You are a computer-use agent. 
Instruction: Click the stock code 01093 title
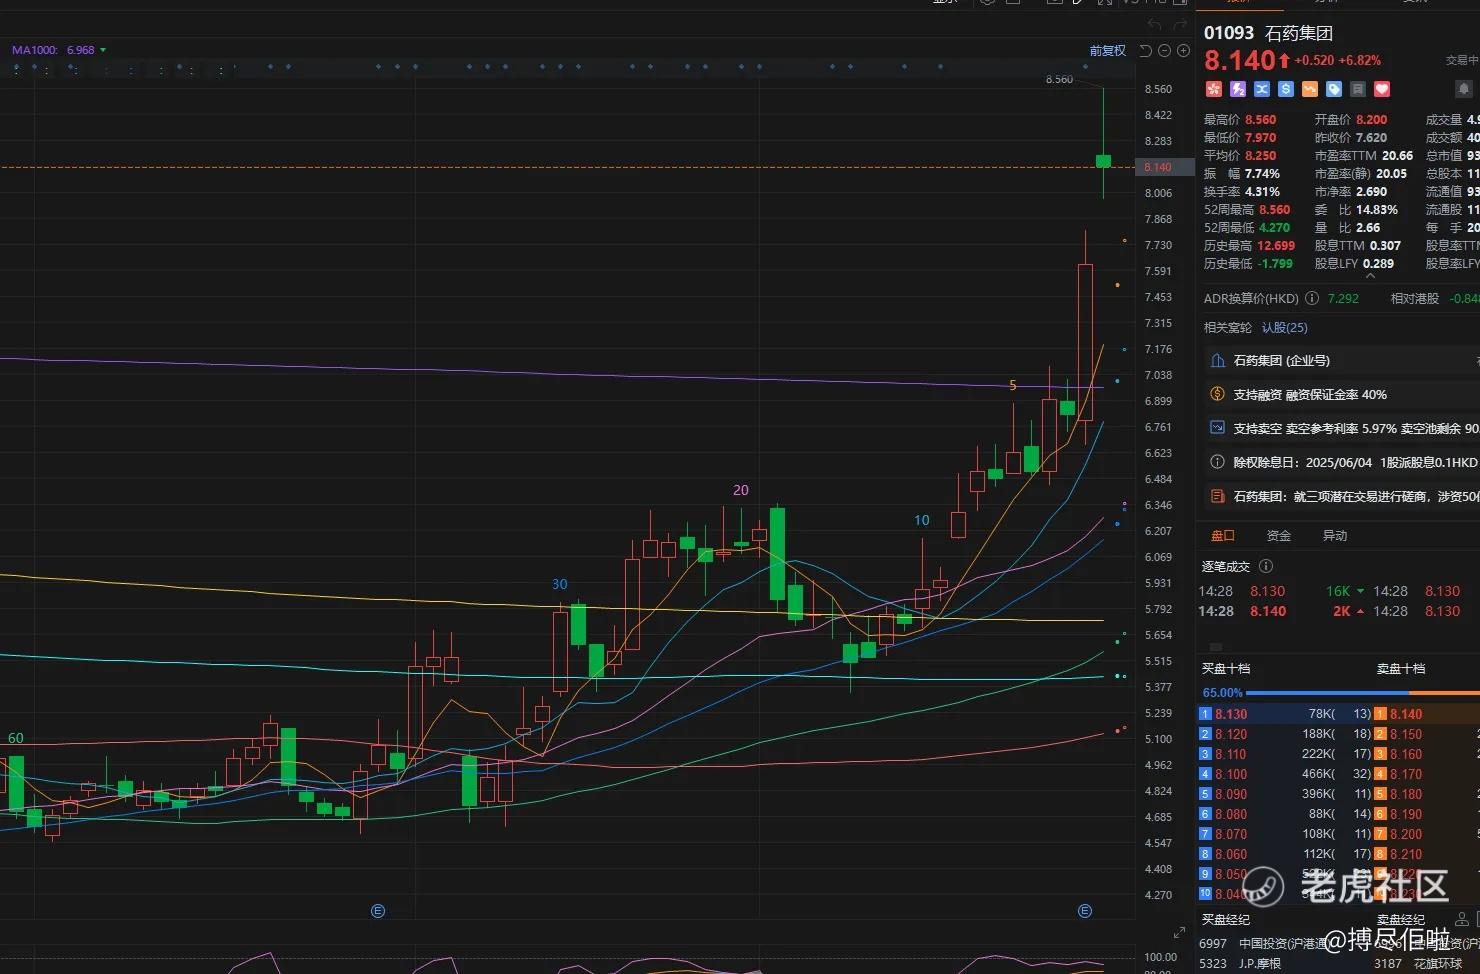tap(1229, 33)
